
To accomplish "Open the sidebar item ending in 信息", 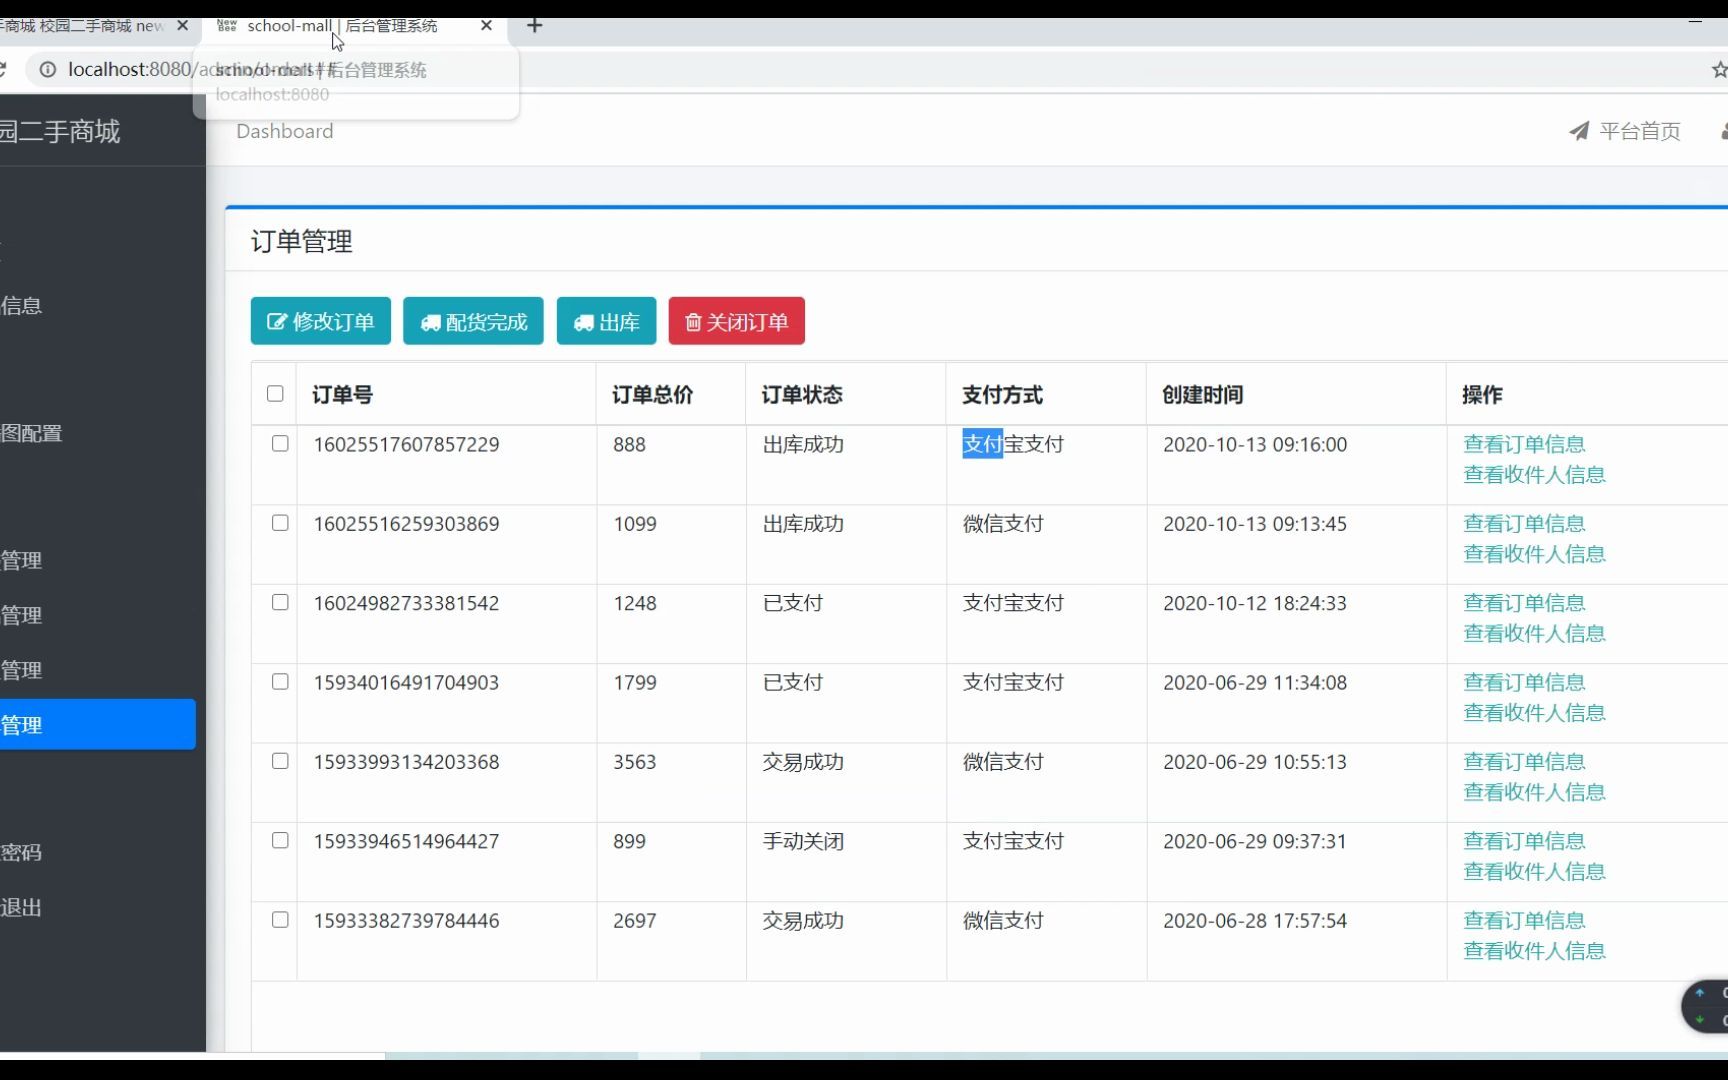I will point(22,306).
